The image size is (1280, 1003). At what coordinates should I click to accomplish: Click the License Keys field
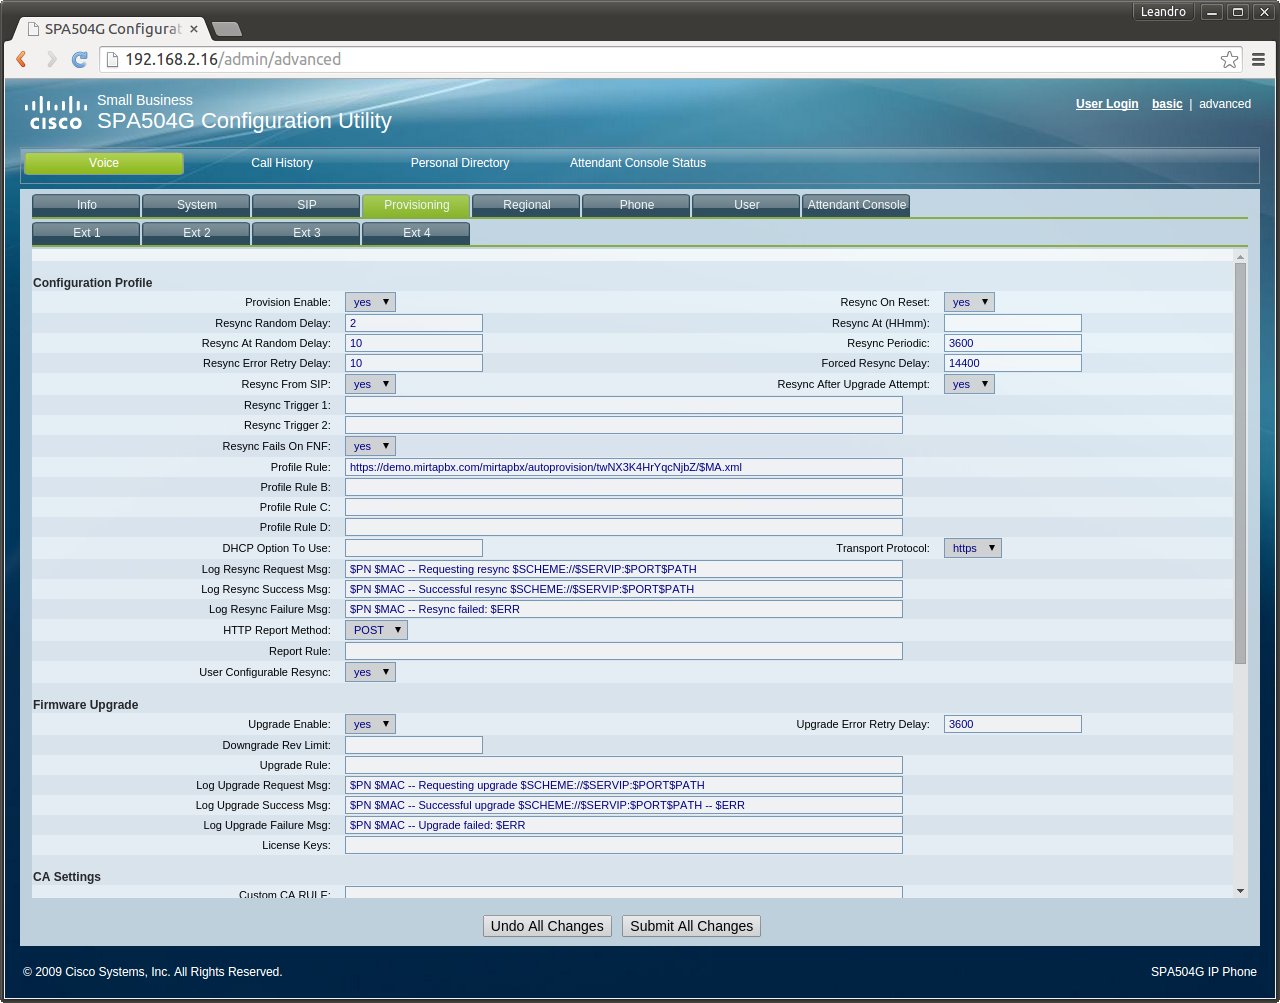pos(624,845)
